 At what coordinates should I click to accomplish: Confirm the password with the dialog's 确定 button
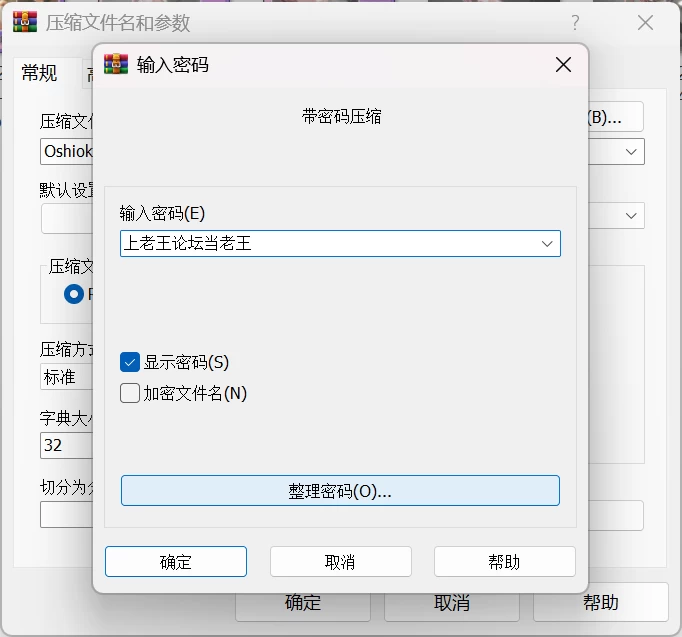176,562
